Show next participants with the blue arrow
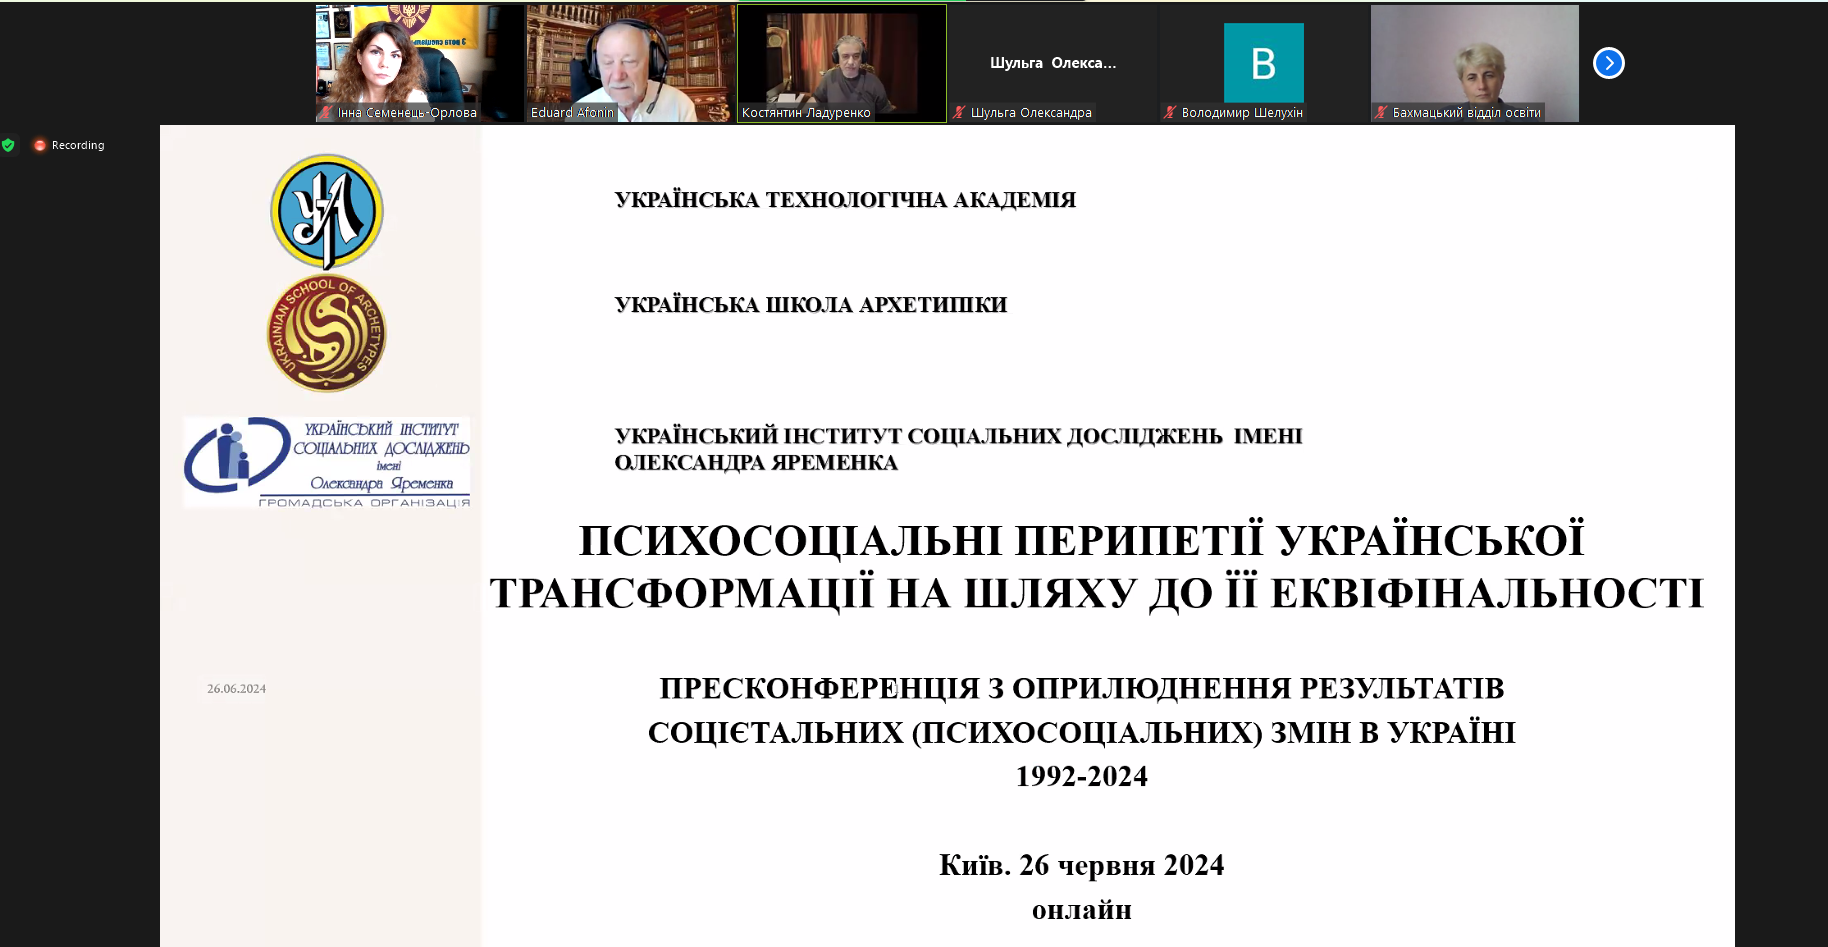 (1608, 63)
